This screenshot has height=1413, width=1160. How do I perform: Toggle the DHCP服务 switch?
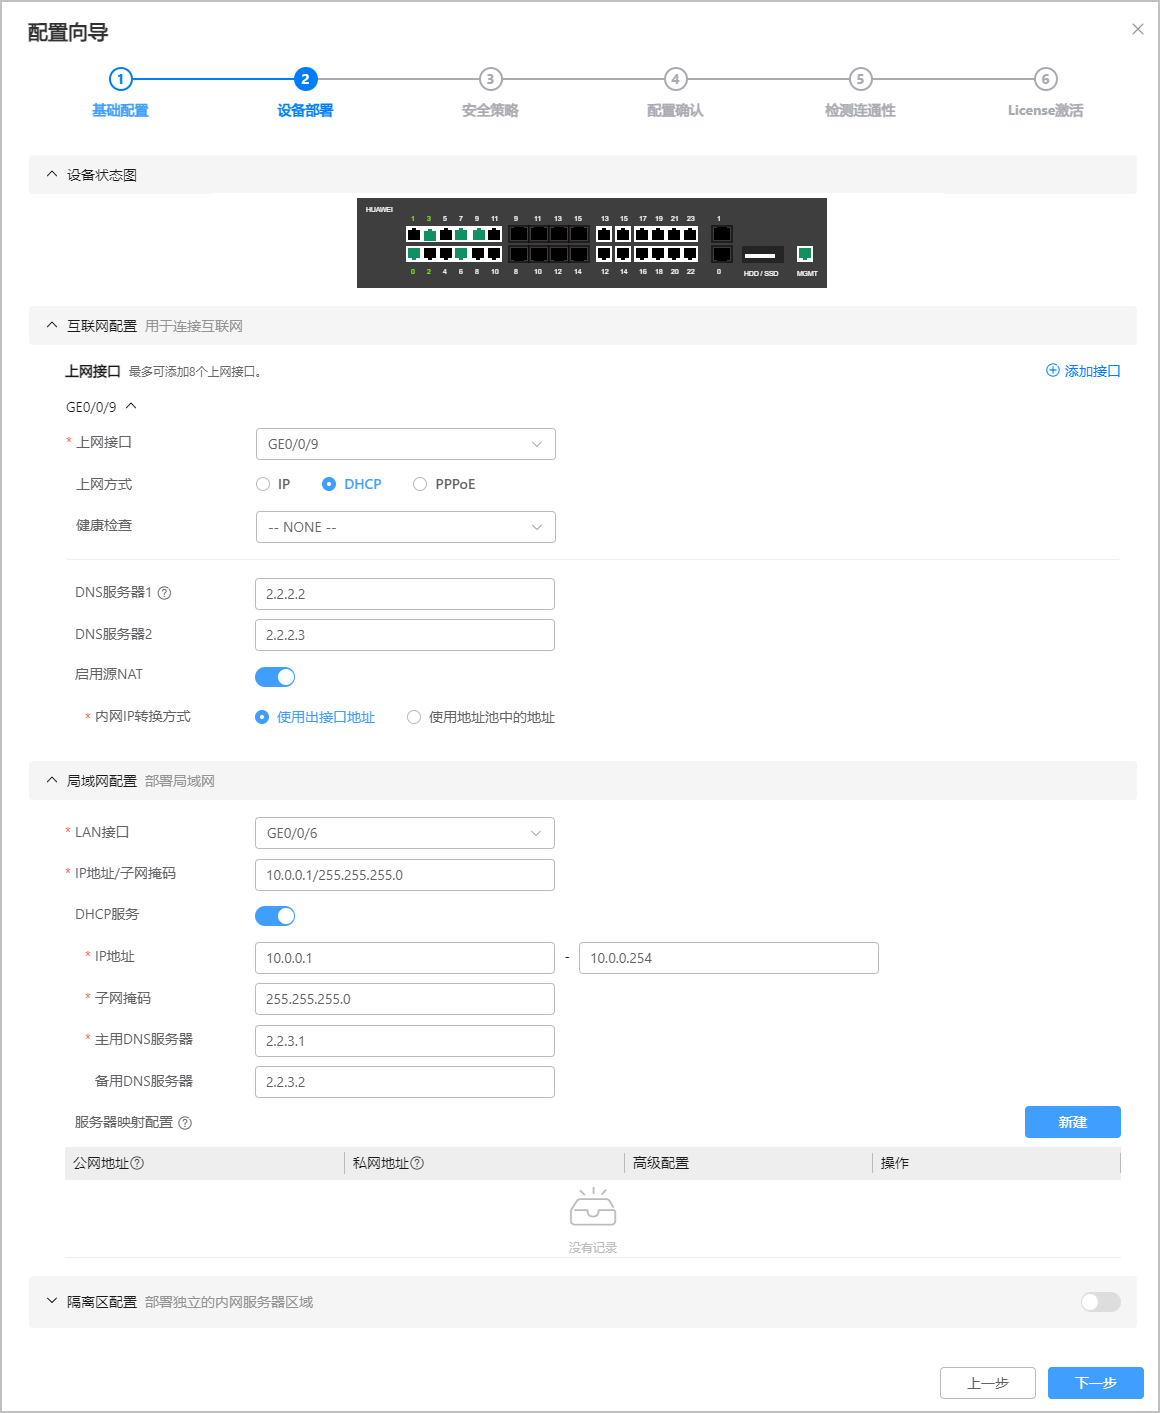[x=275, y=916]
